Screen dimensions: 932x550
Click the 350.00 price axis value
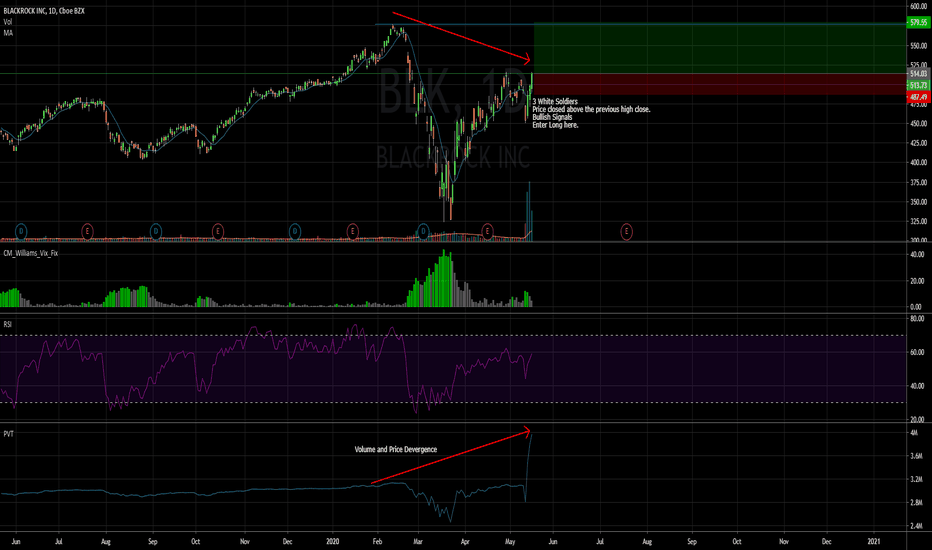(918, 202)
